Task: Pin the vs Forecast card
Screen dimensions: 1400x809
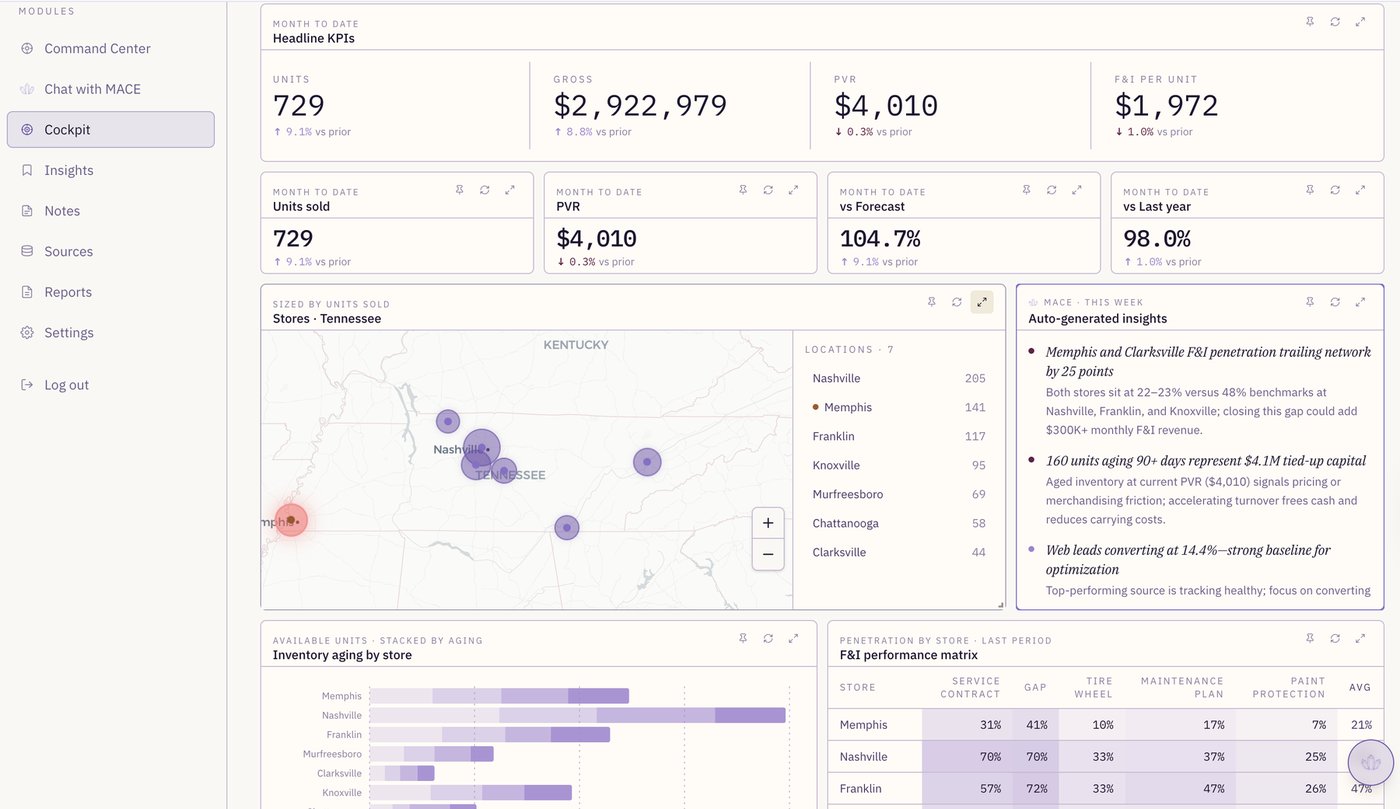Action: point(1027,190)
